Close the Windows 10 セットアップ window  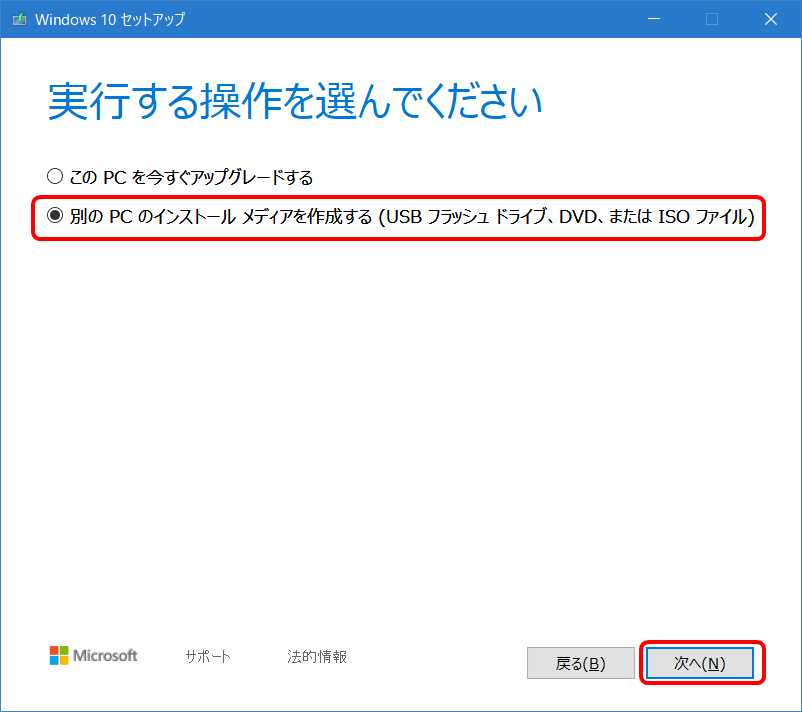(771, 19)
